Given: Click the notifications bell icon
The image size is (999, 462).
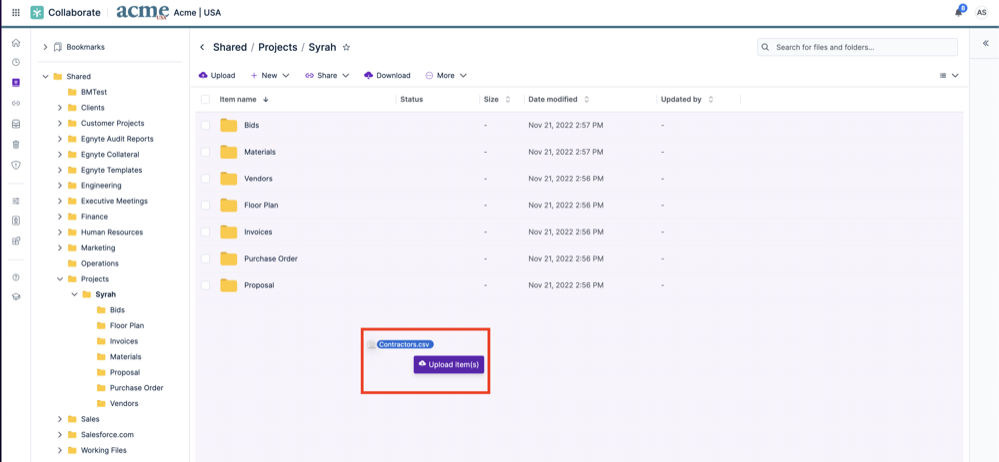Looking at the screenshot, I should tap(959, 12).
